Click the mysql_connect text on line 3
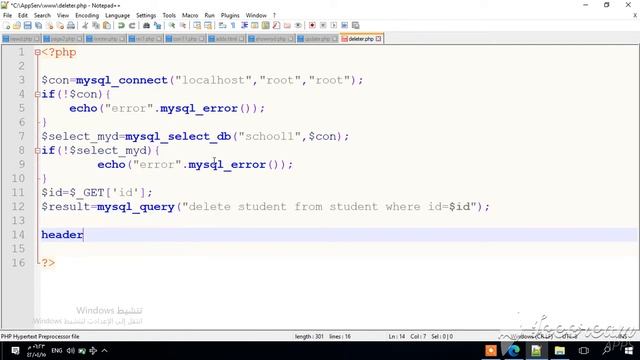The height and width of the screenshot is (360, 640). 122,80
